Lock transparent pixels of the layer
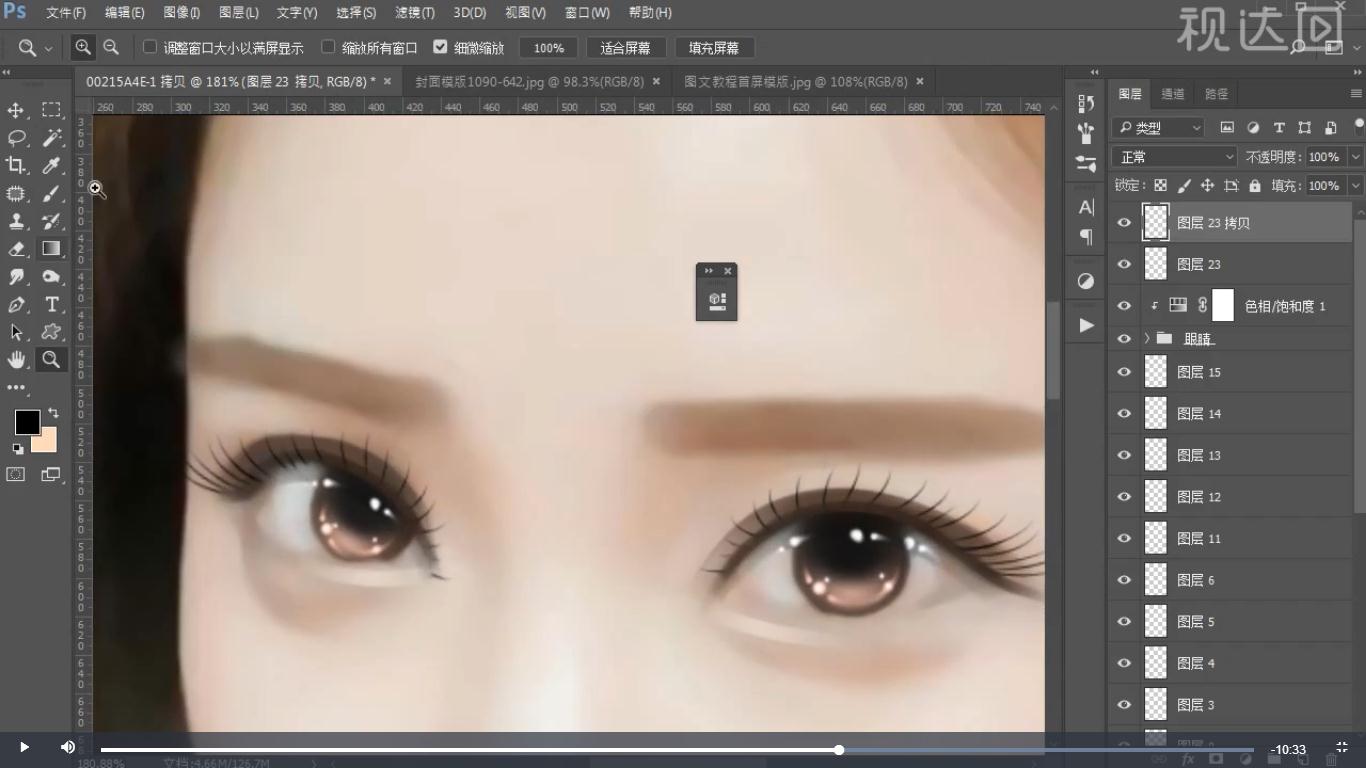 pos(1160,186)
